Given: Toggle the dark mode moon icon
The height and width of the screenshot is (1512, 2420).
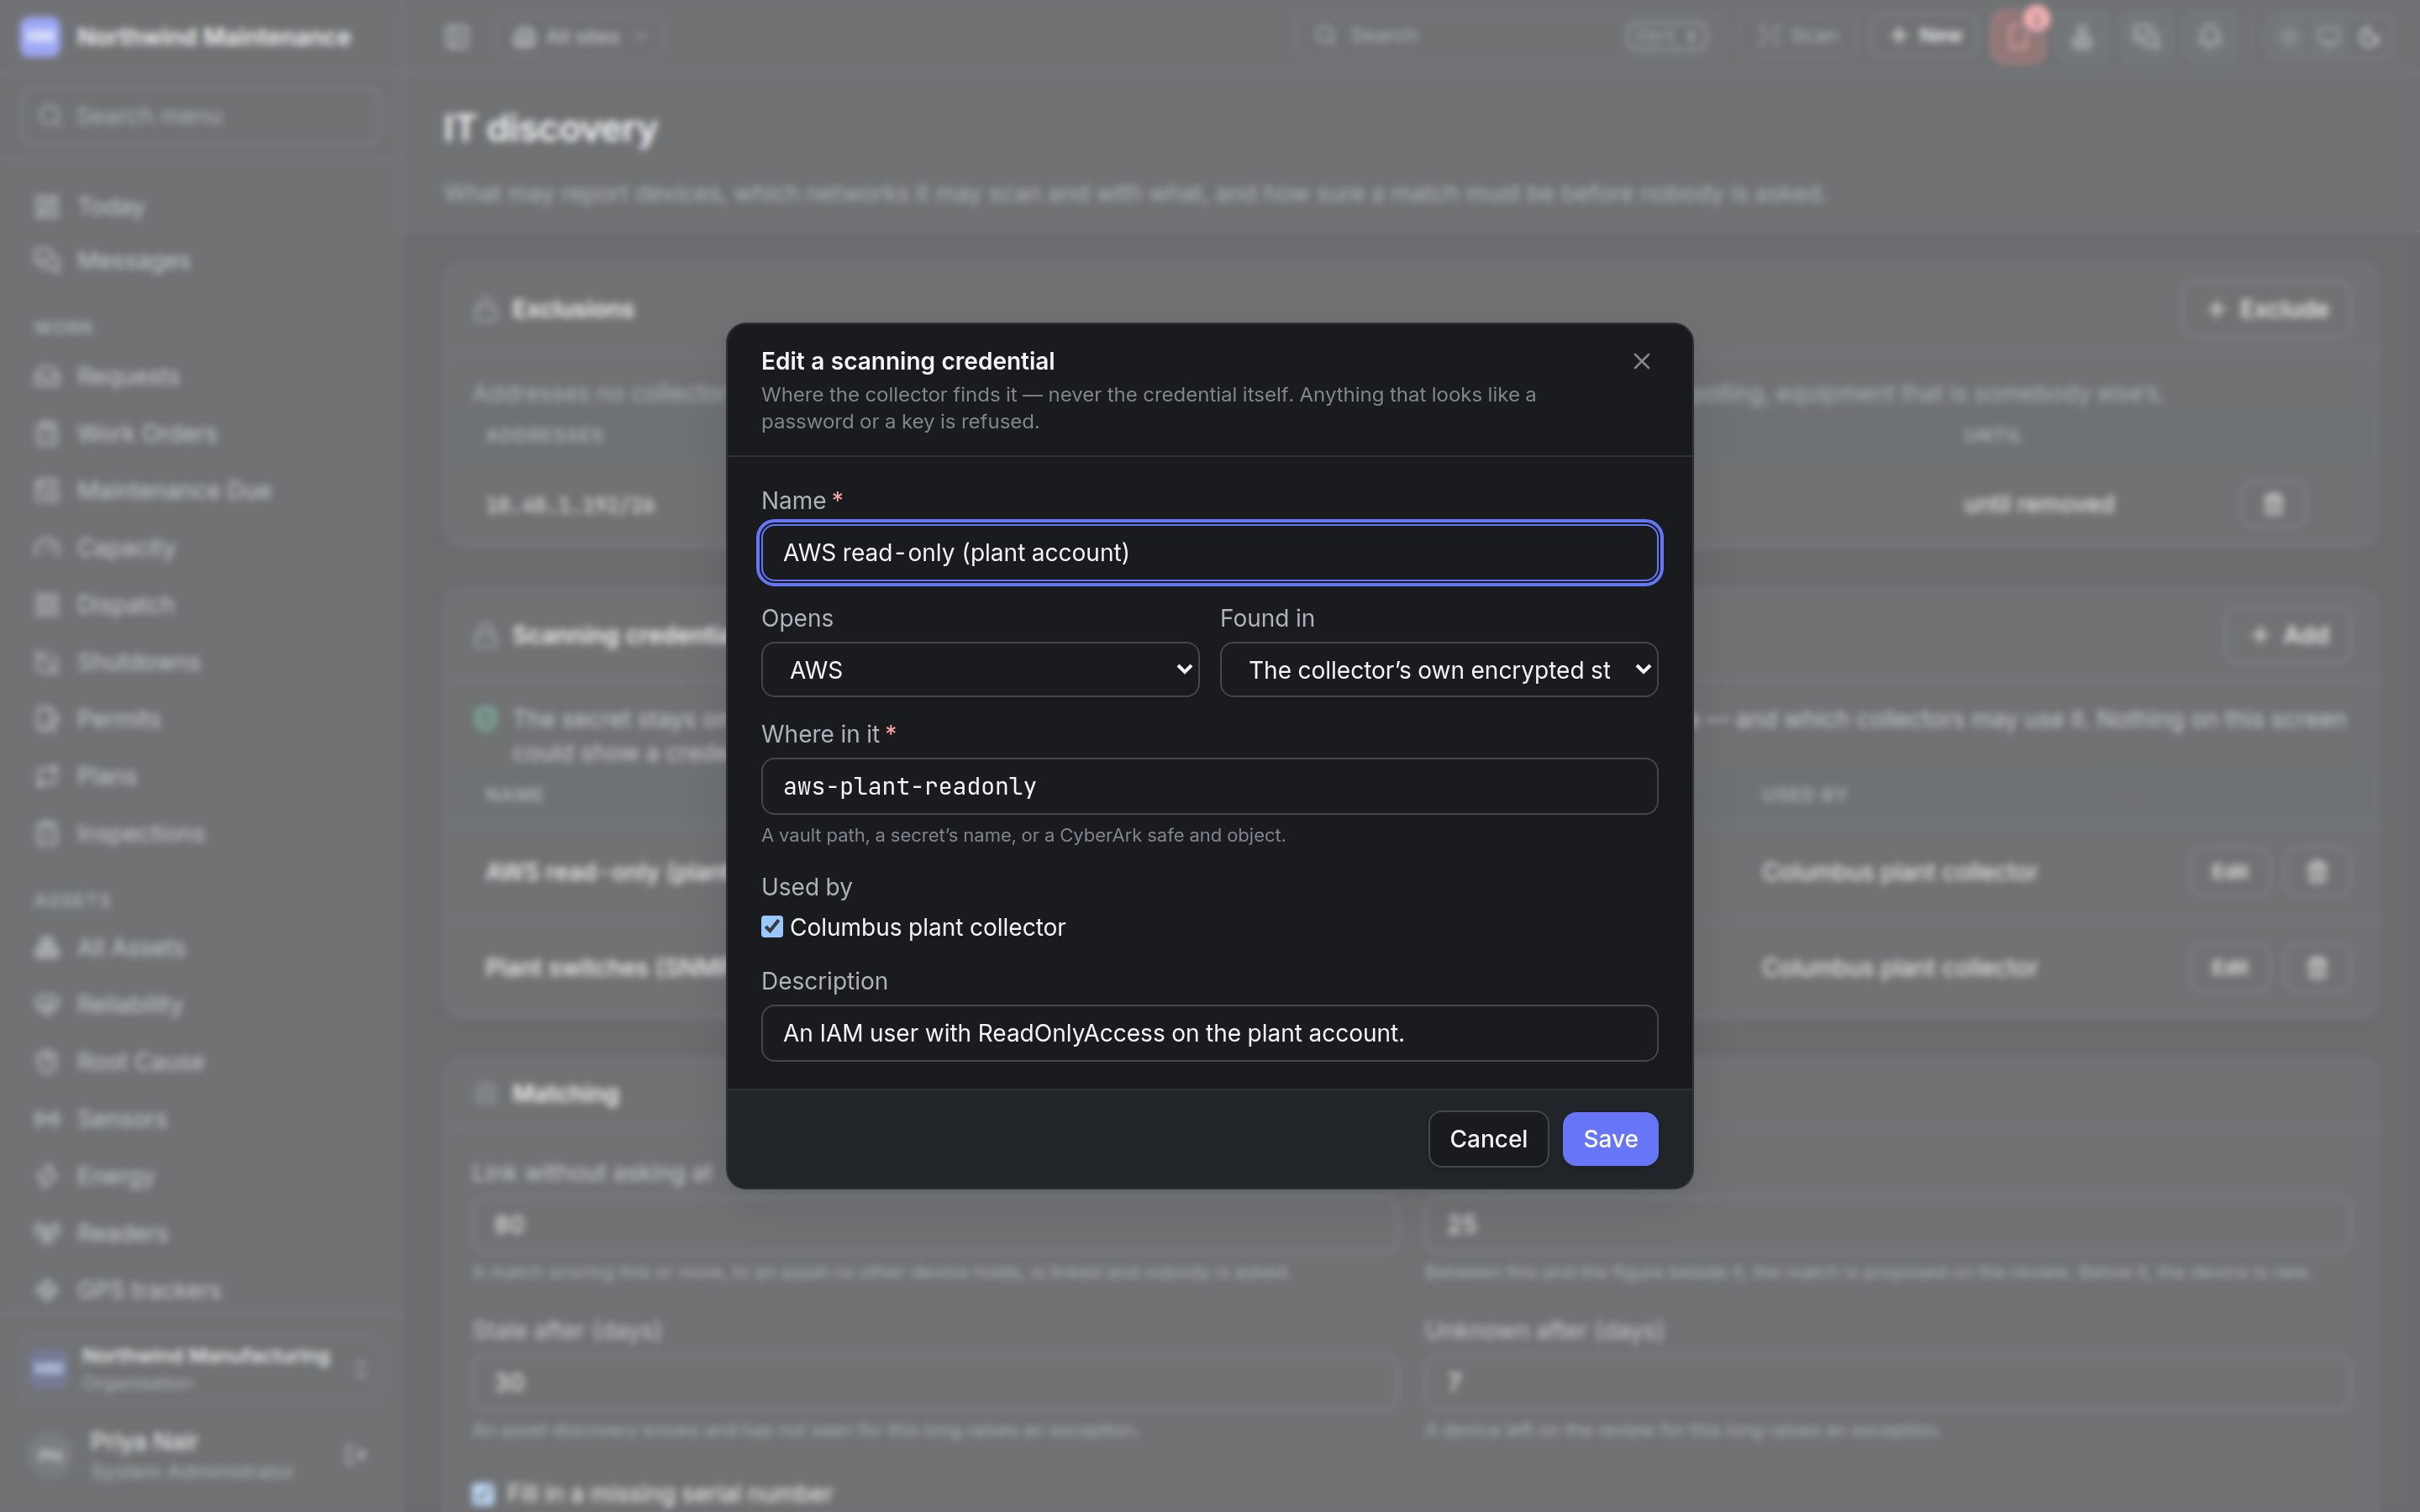Looking at the screenshot, I should coord(2369,37).
